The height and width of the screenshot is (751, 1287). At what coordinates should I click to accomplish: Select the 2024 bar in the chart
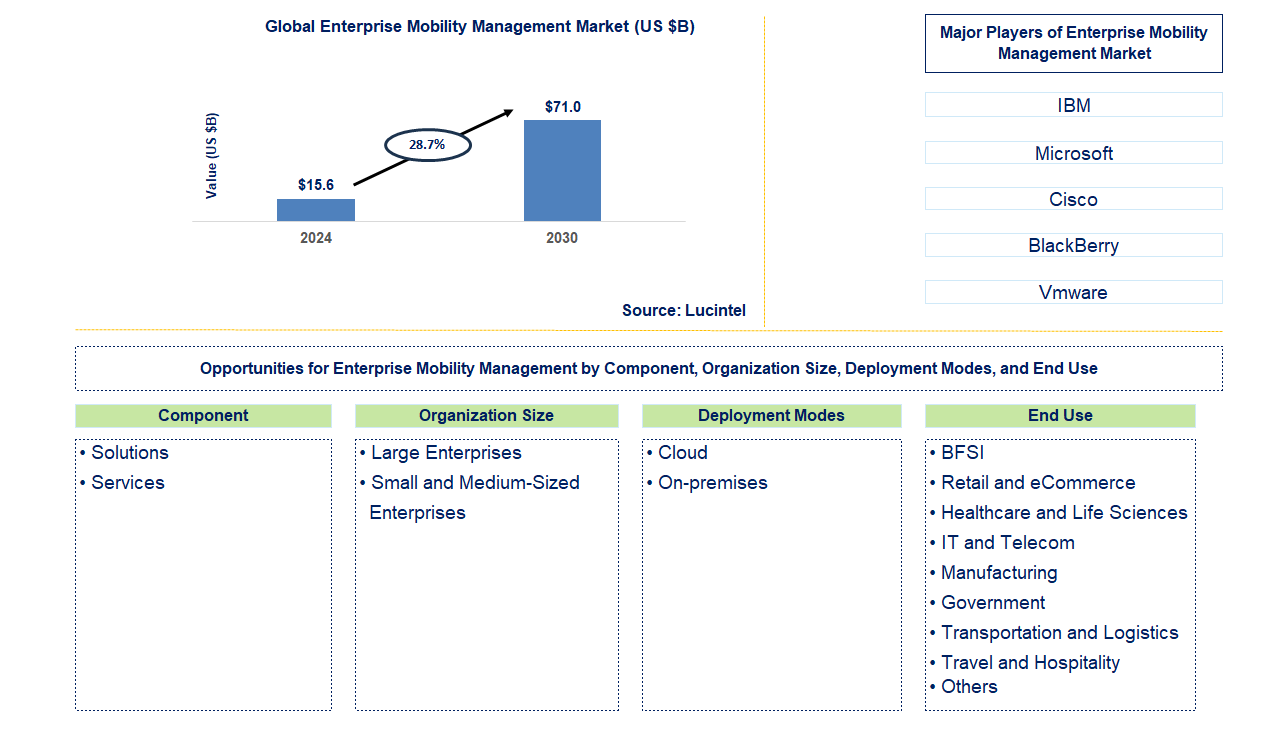(316, 210)
